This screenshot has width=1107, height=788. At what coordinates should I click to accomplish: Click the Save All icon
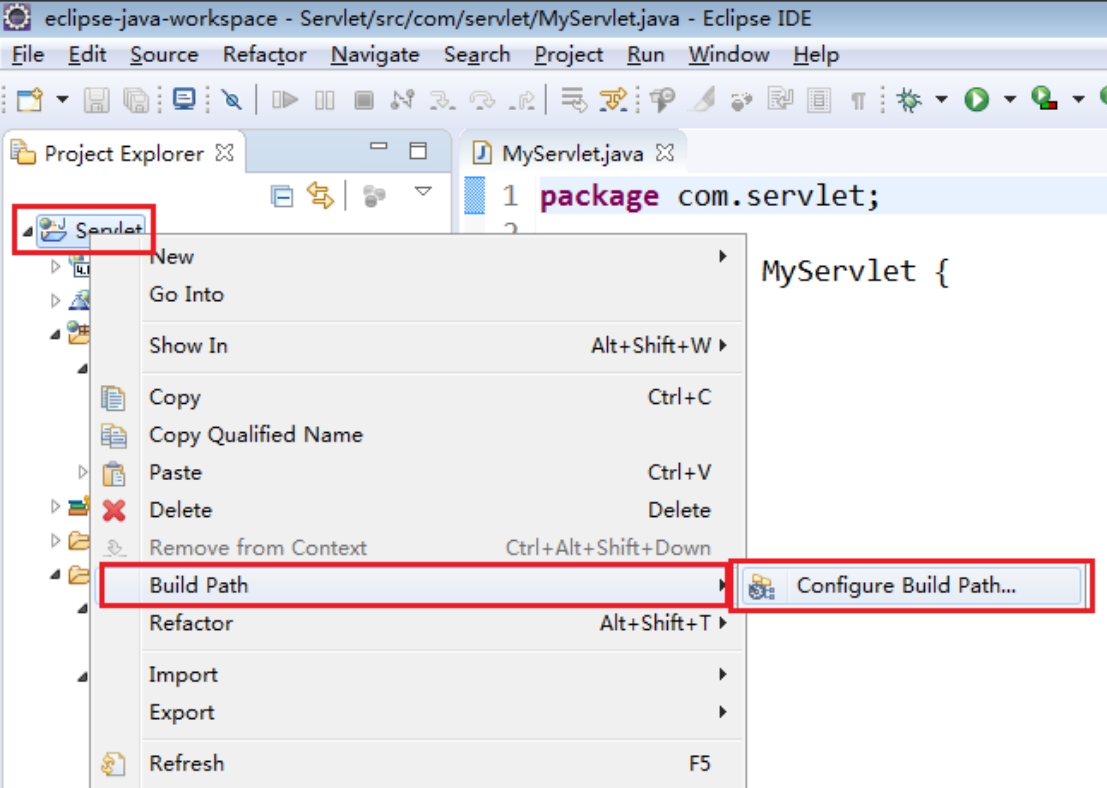click(x=136, y=100)
